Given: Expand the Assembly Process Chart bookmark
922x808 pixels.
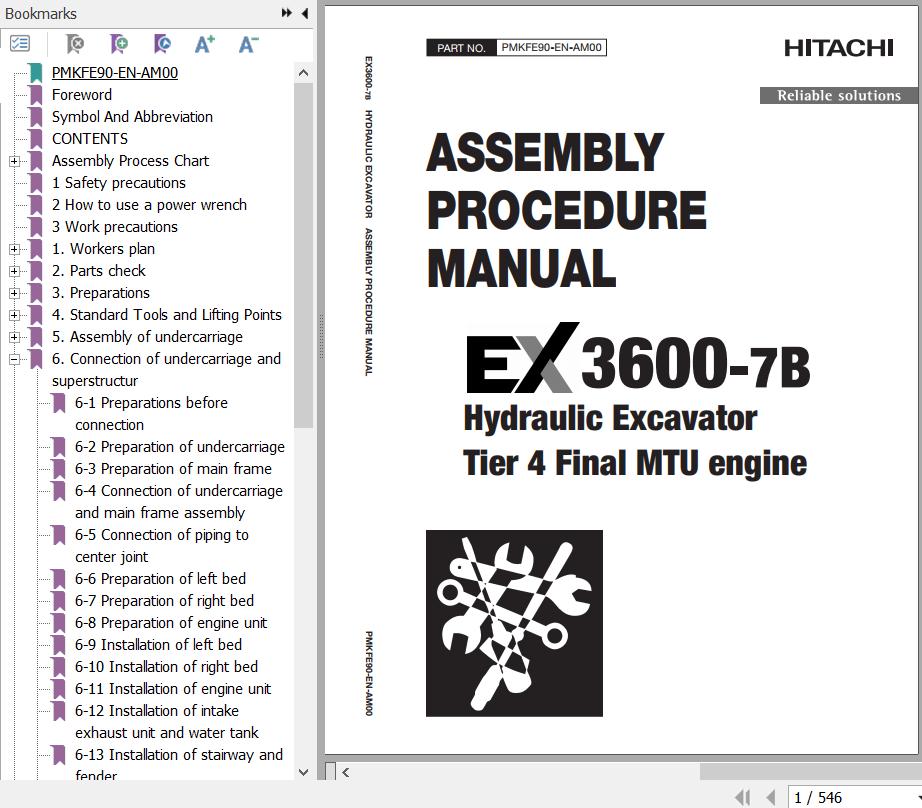Looking at the screenshot, I should pos(15,161).
